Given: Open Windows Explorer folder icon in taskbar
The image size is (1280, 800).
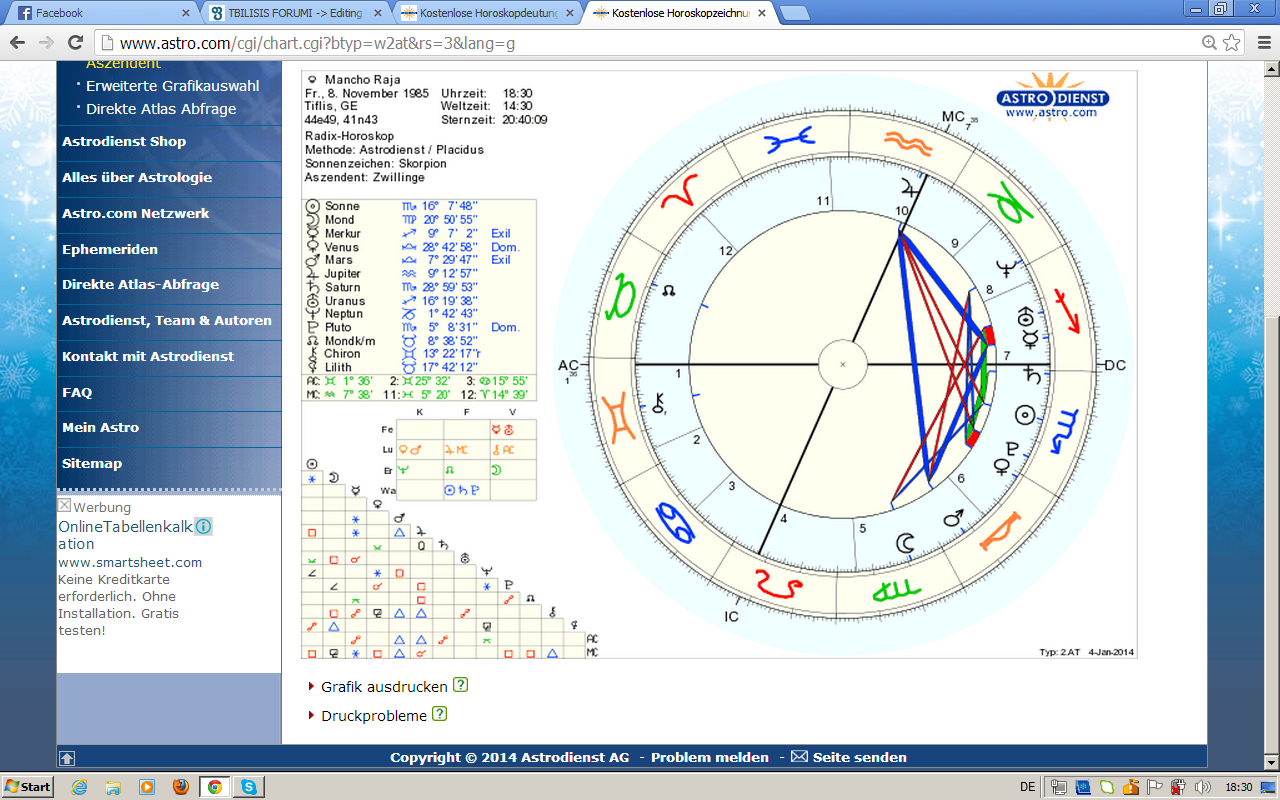Looking at the screenshot, I should (x=113, y=787).
